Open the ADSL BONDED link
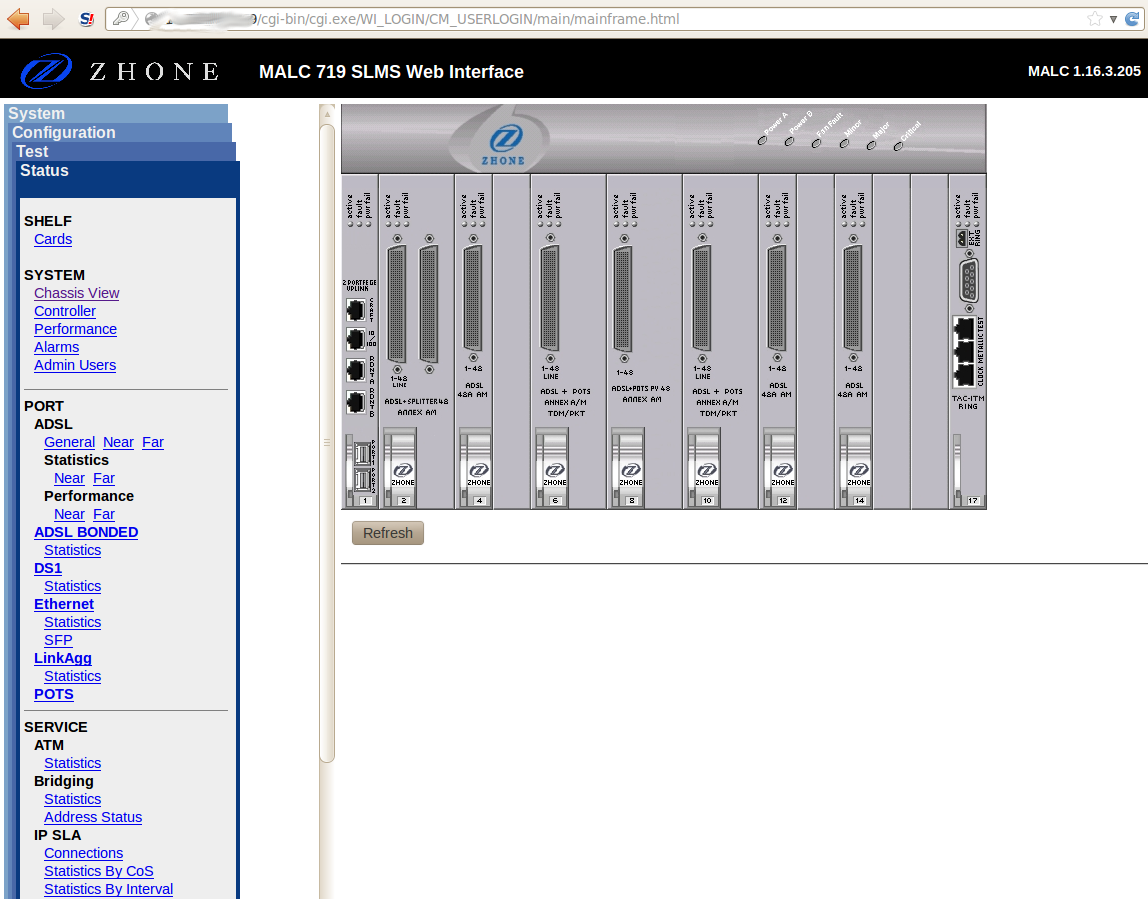Screen dimensions: 1148x899 [86, 532]
